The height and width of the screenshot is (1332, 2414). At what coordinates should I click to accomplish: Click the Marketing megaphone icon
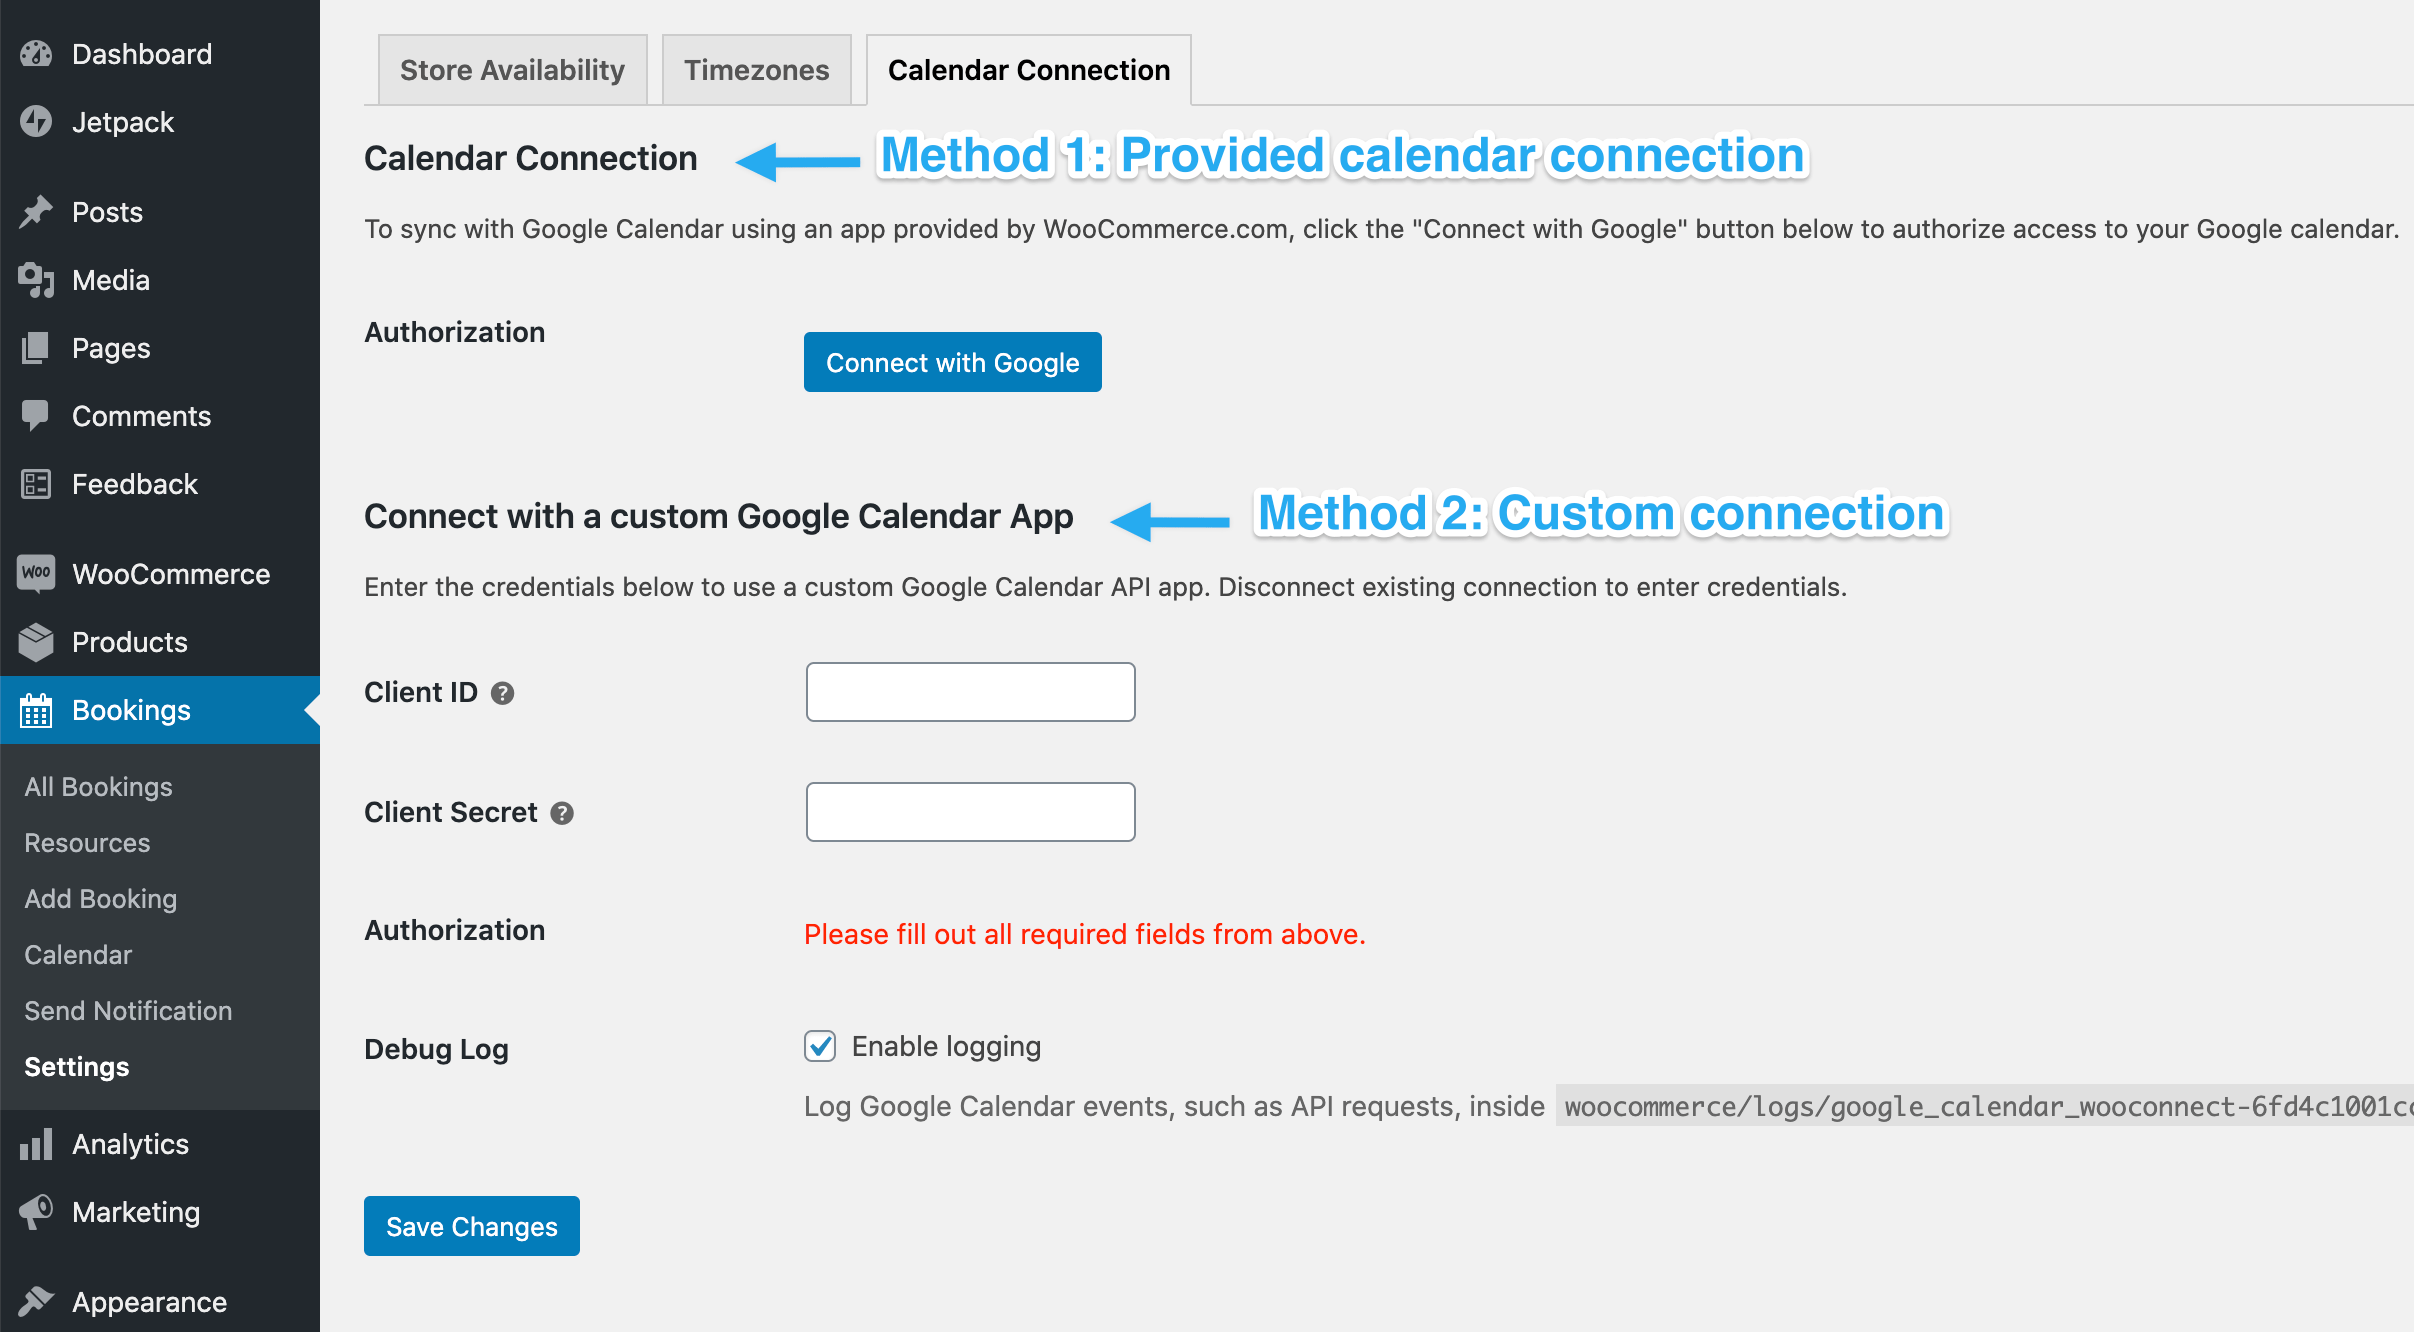point(36,1211)
